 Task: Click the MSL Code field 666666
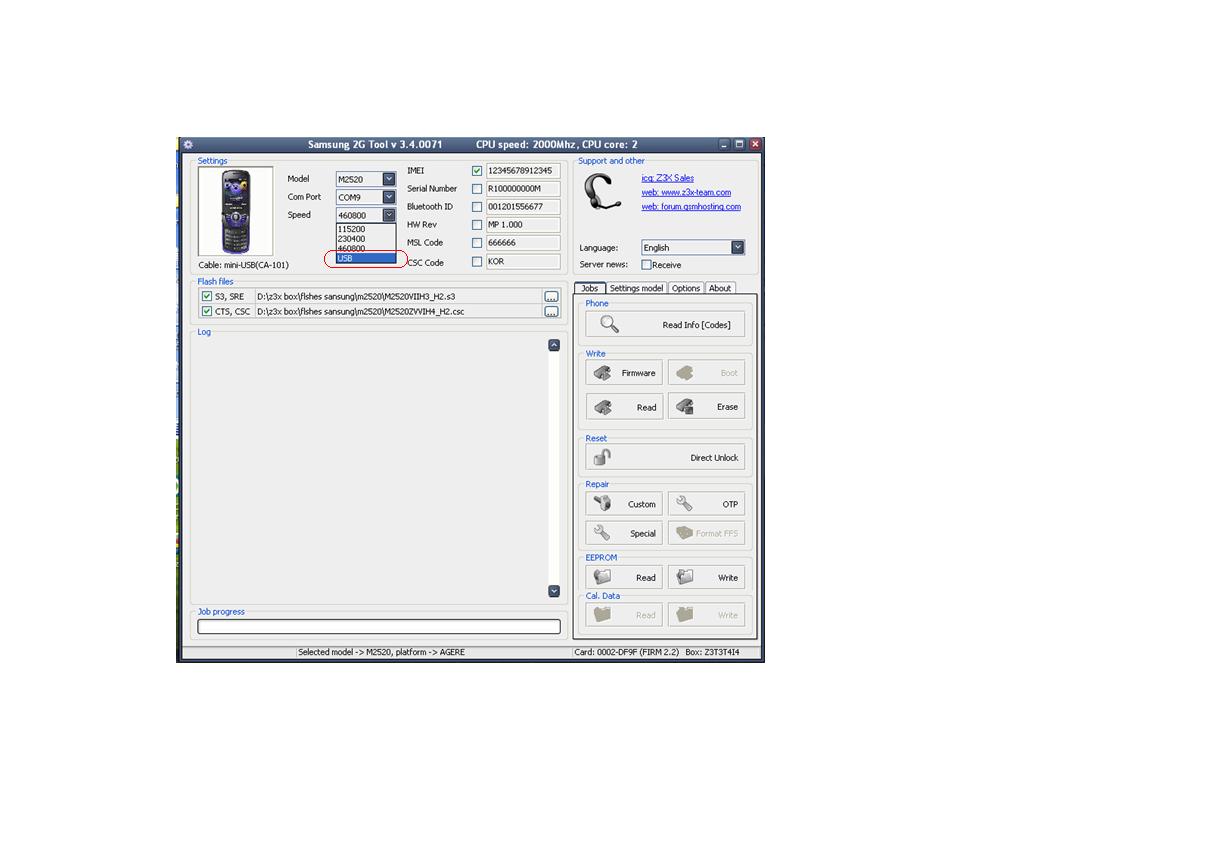pos(523,243)
